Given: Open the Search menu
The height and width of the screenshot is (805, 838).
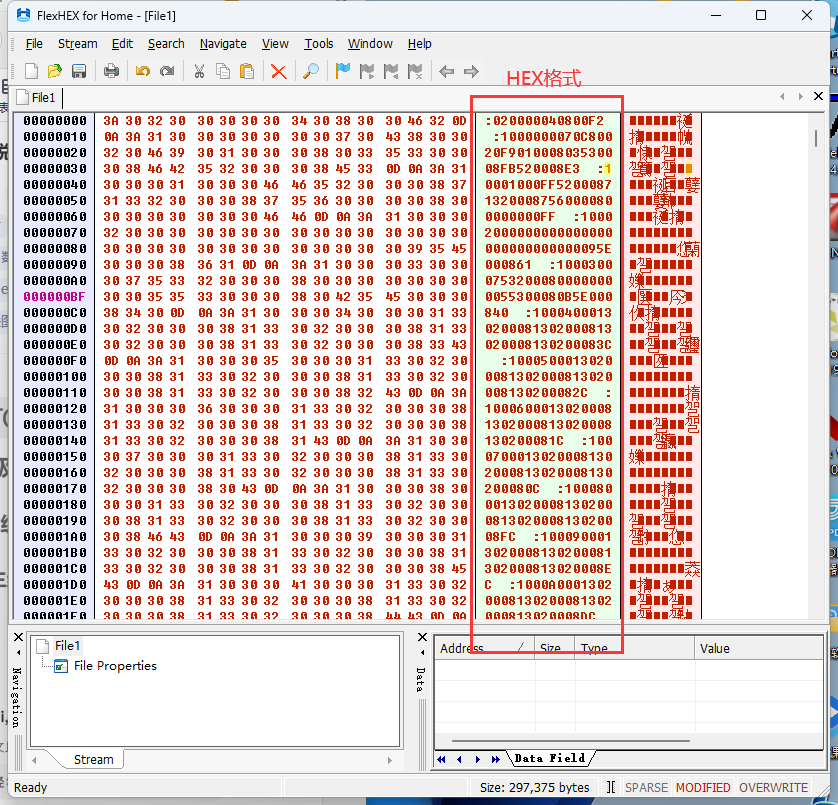Looking at the screenshot, I should point(166,44).
